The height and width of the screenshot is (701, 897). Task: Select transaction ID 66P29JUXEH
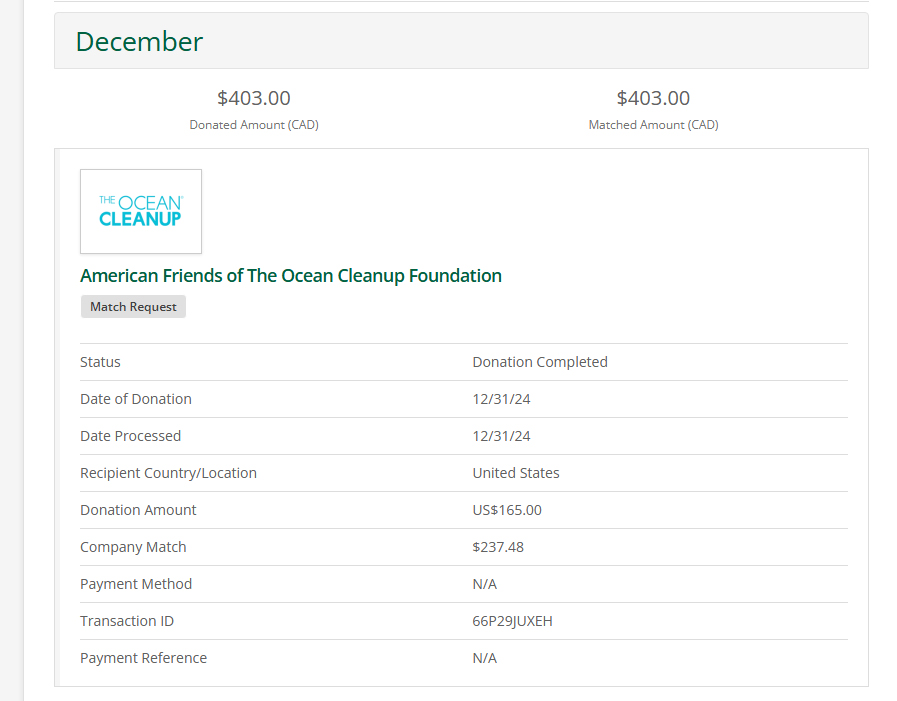coord(512,621)
